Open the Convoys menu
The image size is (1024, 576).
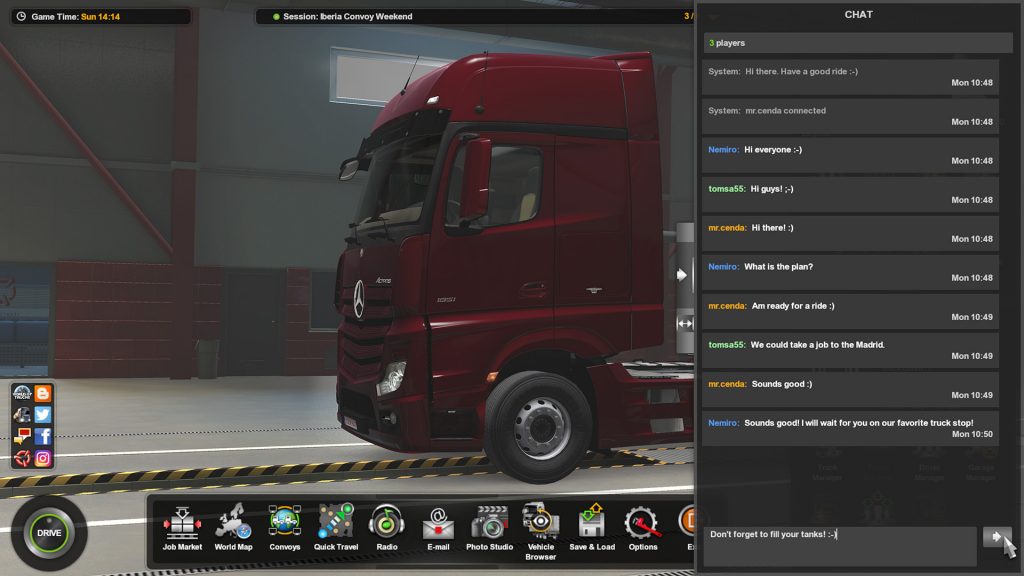[285, 528]
